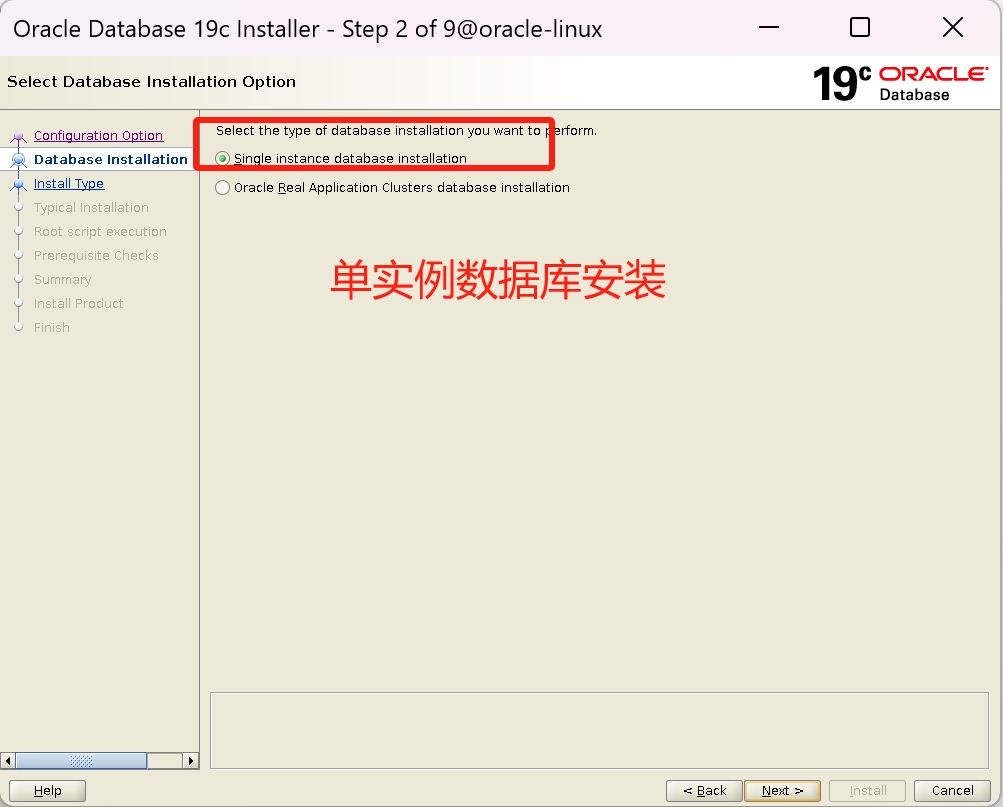Click the Prerequisite Checks step label

point(96,255)
